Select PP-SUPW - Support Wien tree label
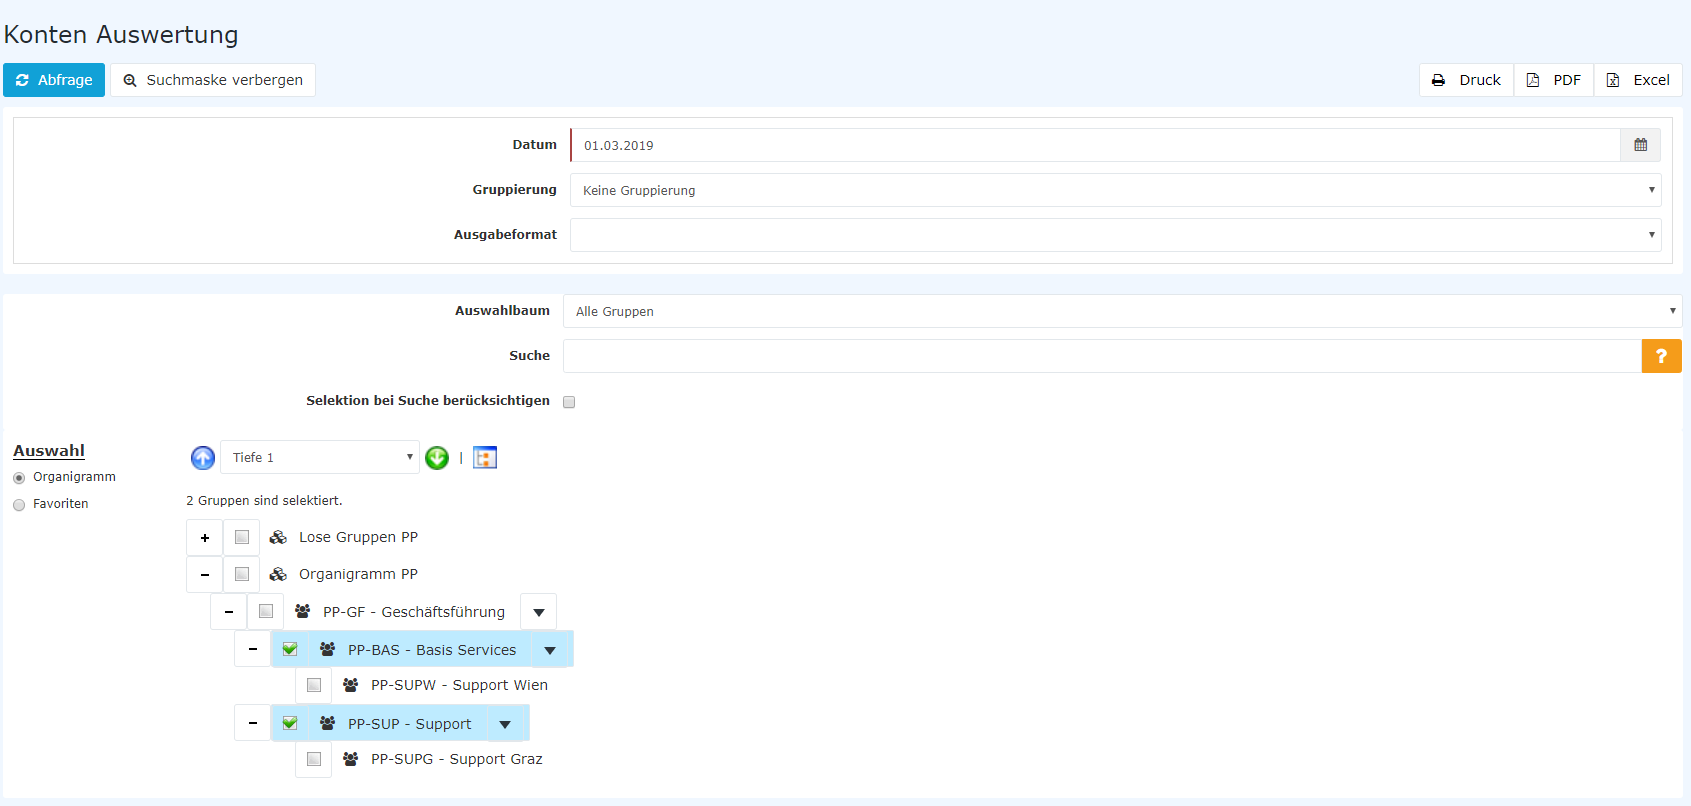 pyautogui.click(x=459, y=685)
